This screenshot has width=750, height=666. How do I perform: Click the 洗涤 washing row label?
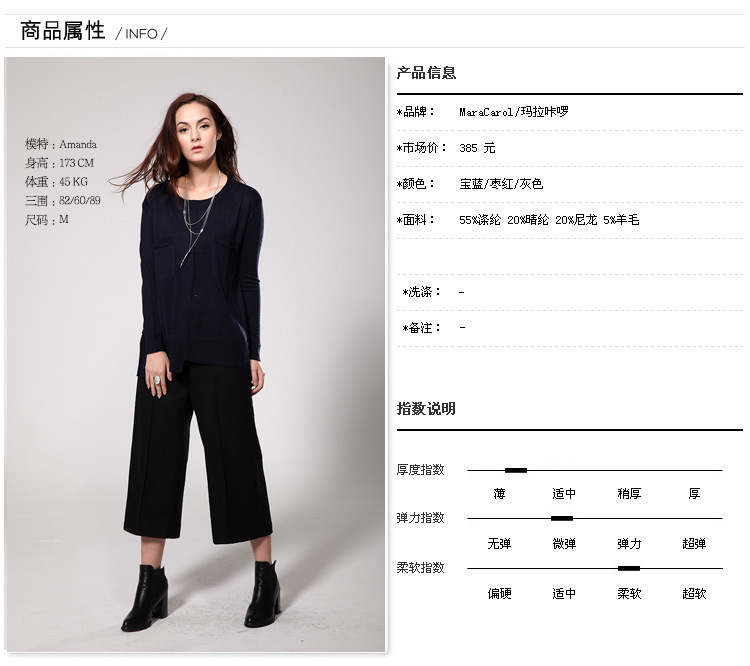coord(421,291)
